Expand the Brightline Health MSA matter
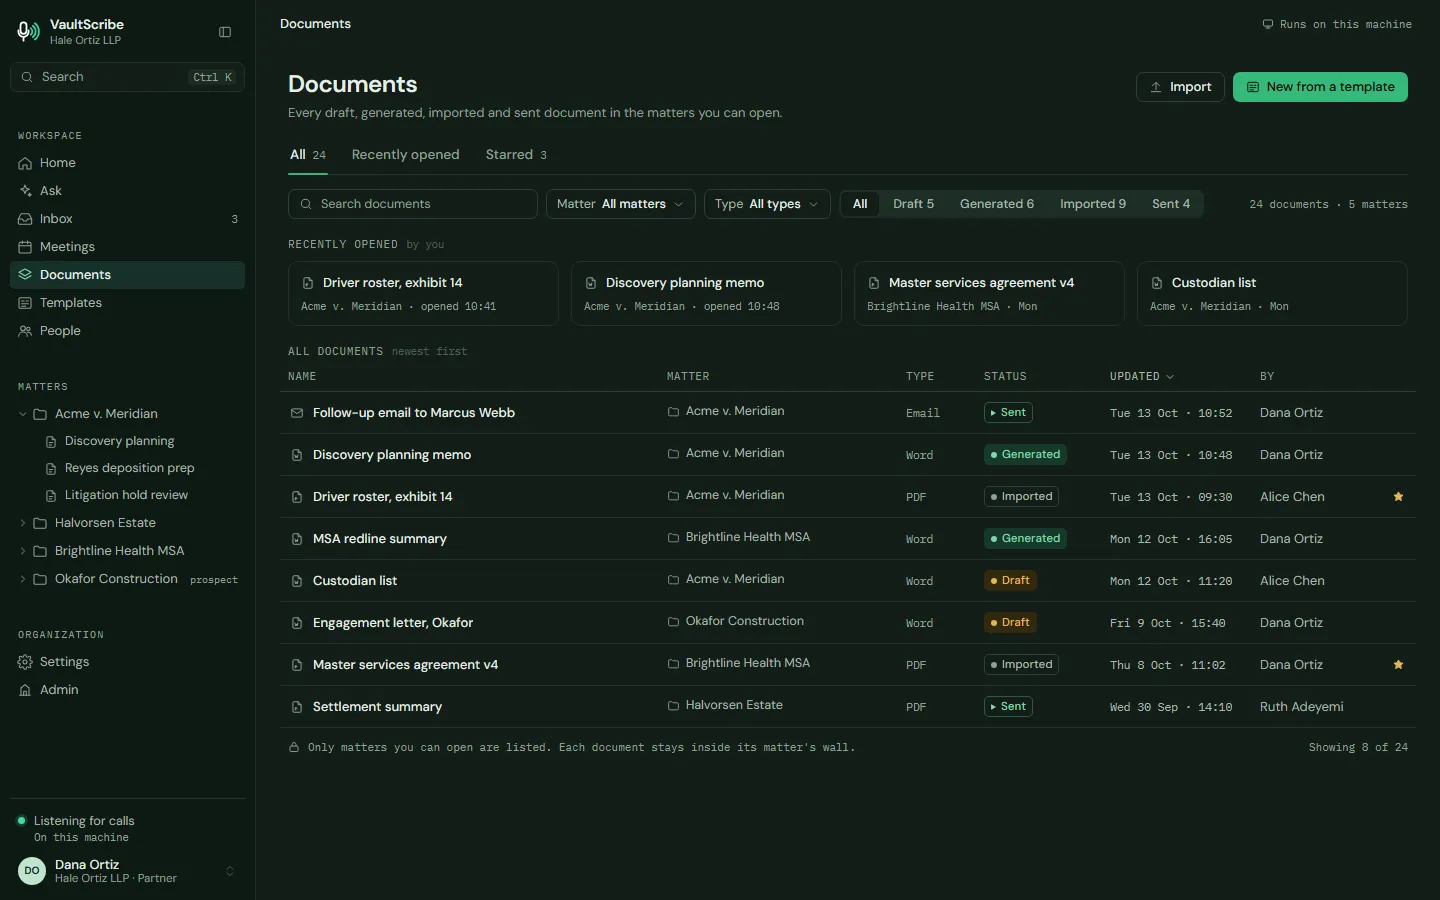This screenshot has width=1440, height=900. (x=23, y=551)
